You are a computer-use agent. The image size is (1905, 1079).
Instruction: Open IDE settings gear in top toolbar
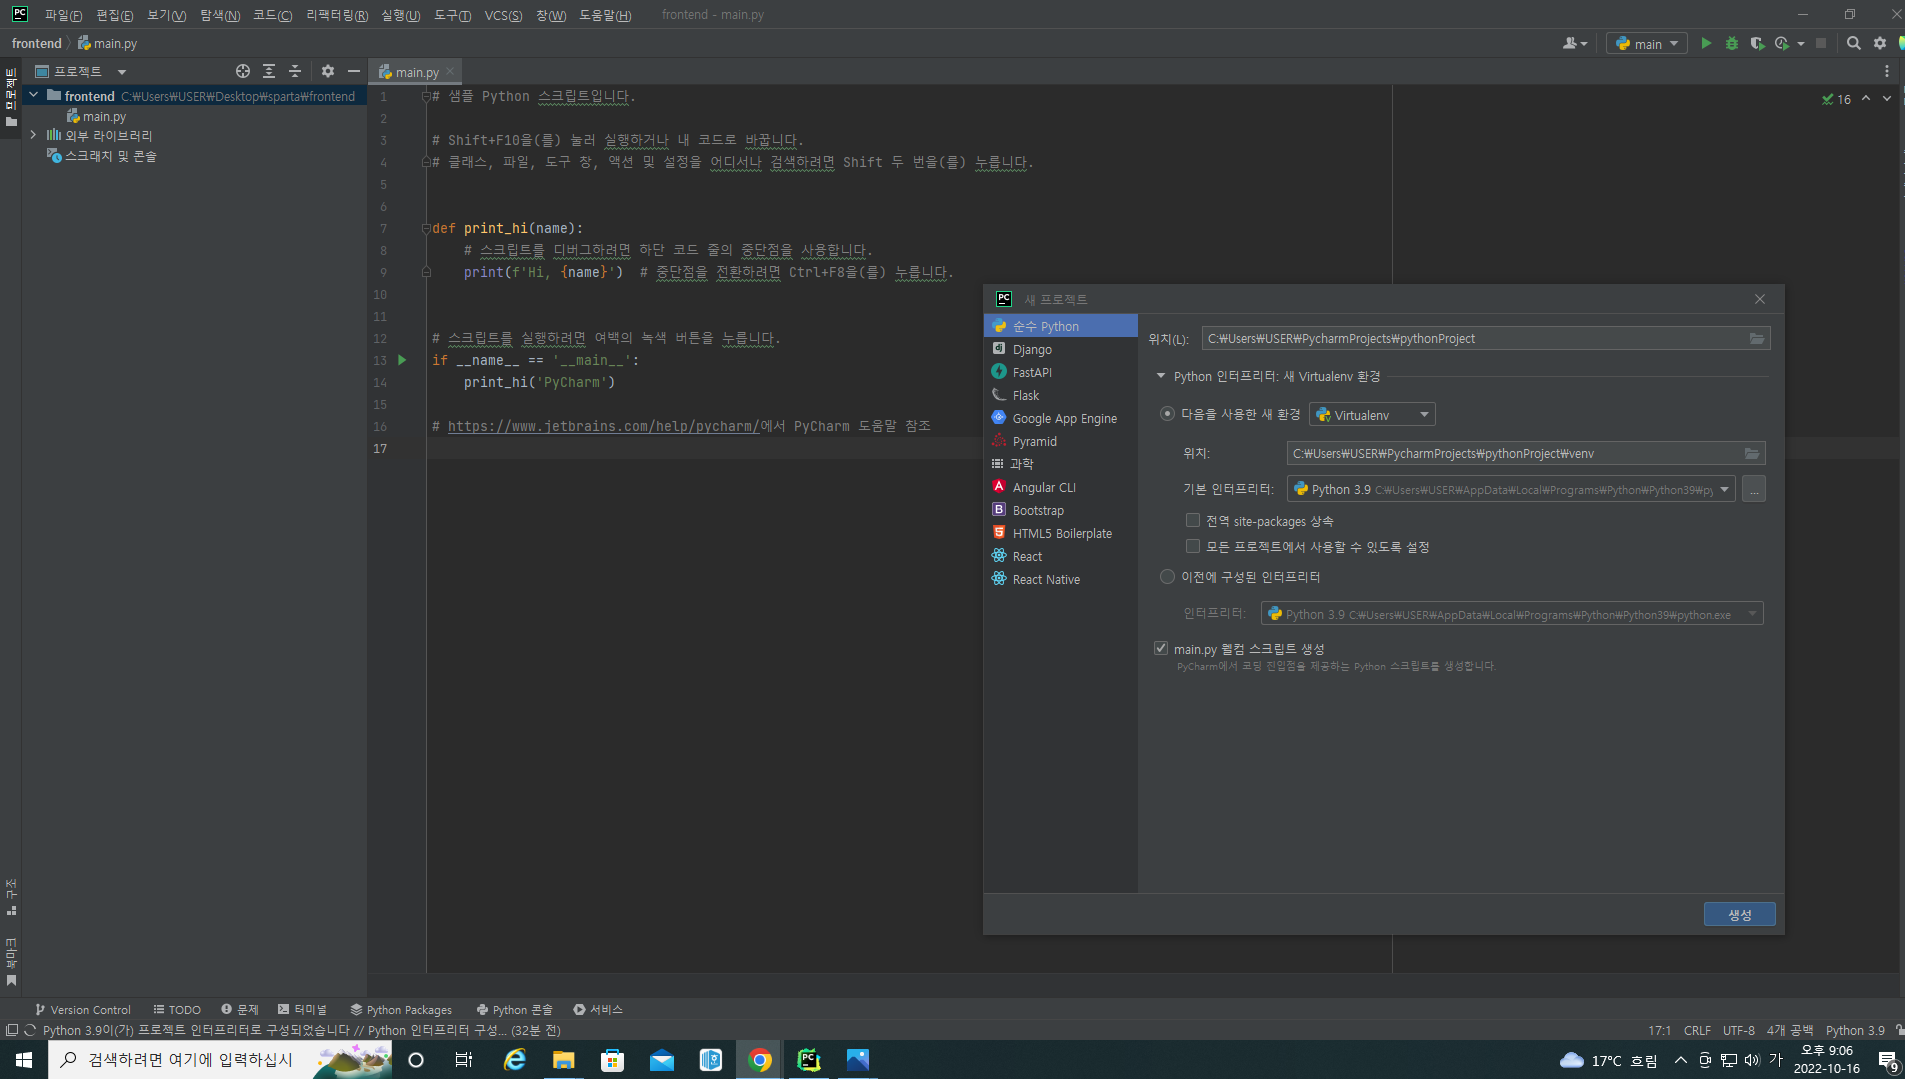tap(1880, 43)
